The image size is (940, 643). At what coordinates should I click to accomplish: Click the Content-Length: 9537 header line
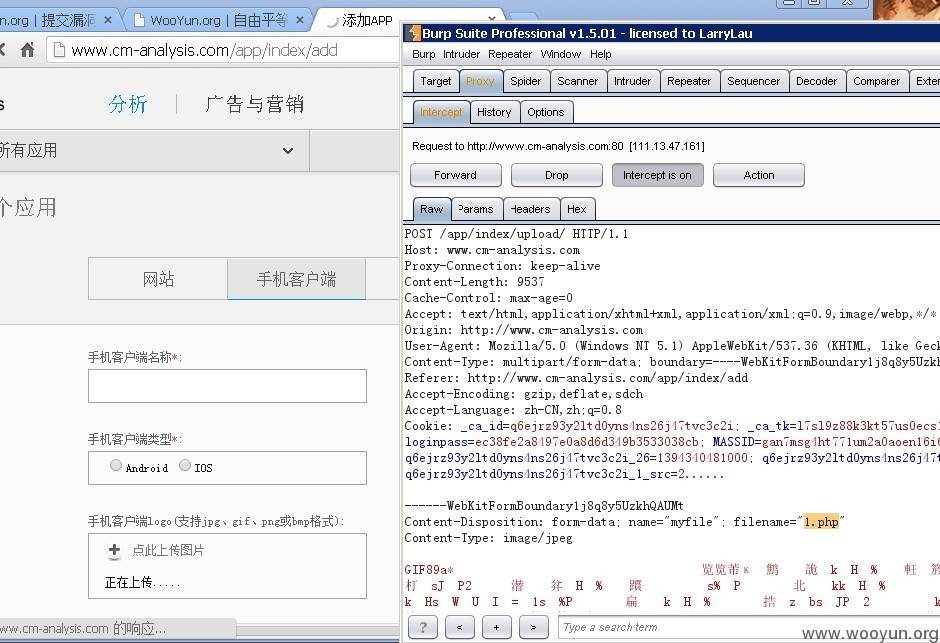pyautogui.click(x=474, y=282)
